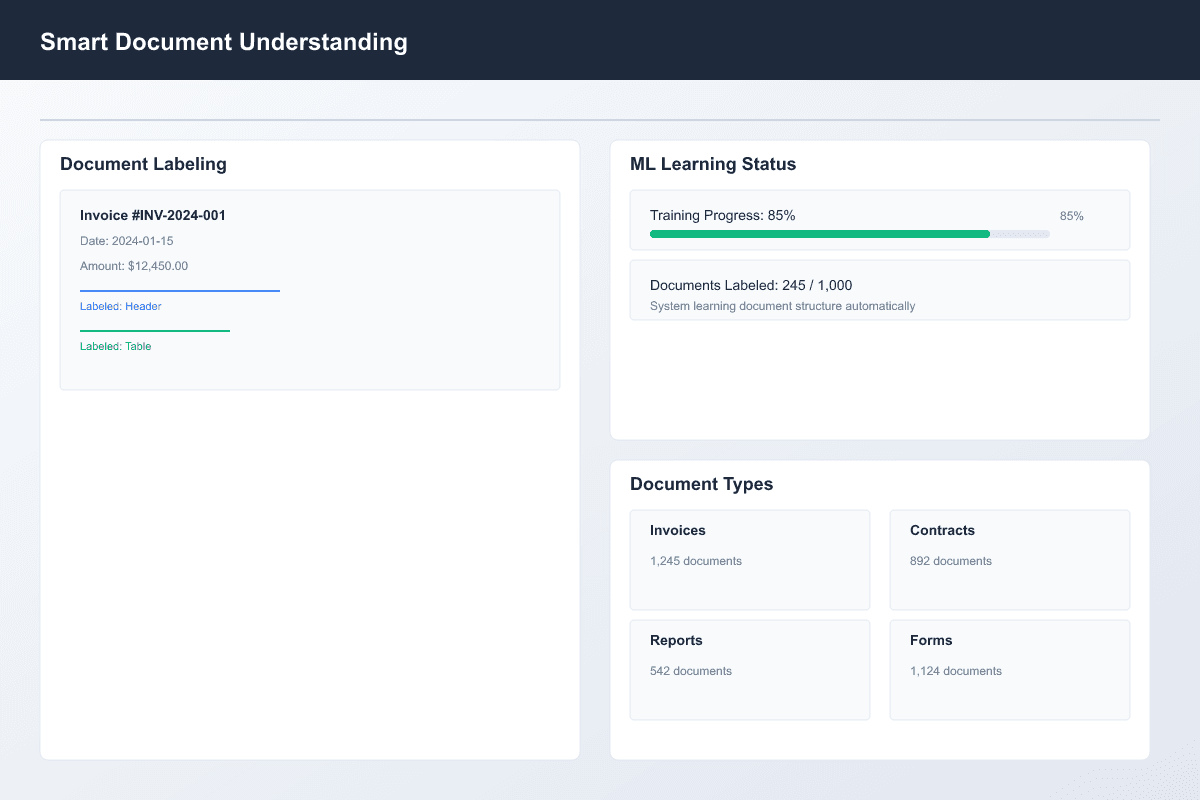Viewport: 1200px width, 800px height.
Task: Open the Reports document type card
Action: (x=750, y=669)
